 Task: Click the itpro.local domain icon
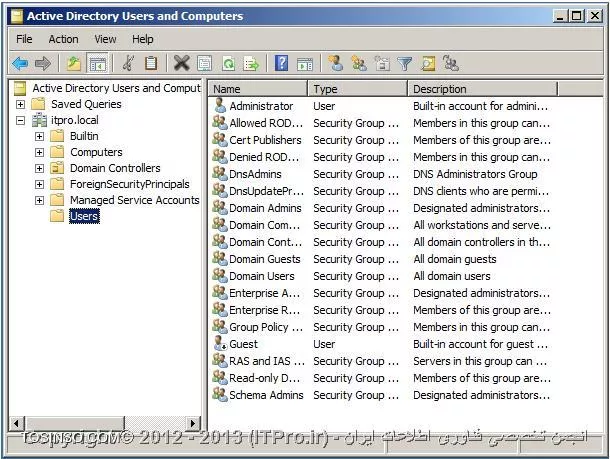tap(39, 120)
